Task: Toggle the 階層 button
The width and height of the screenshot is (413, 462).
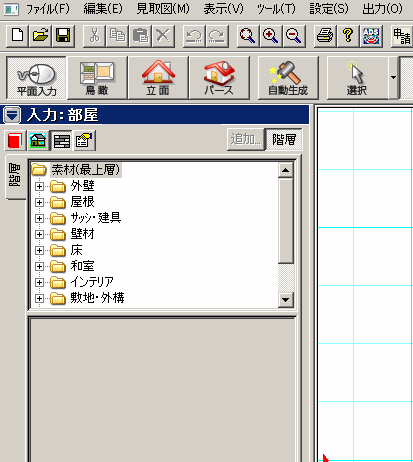Action: pyautogui.click(x=284, y=139)
